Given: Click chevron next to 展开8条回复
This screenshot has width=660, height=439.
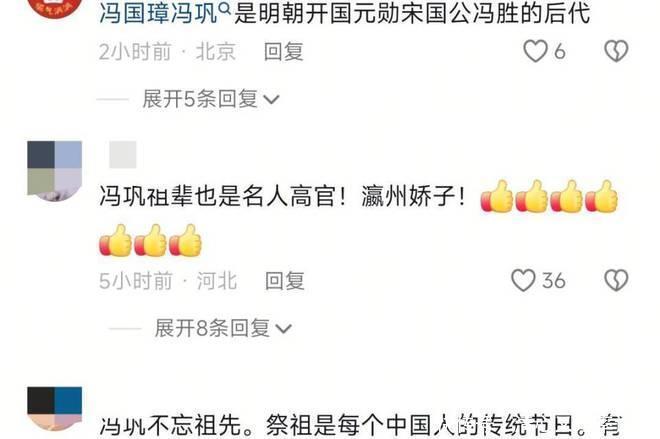Looking at the screenshot, I should click(x=283, y=329).
